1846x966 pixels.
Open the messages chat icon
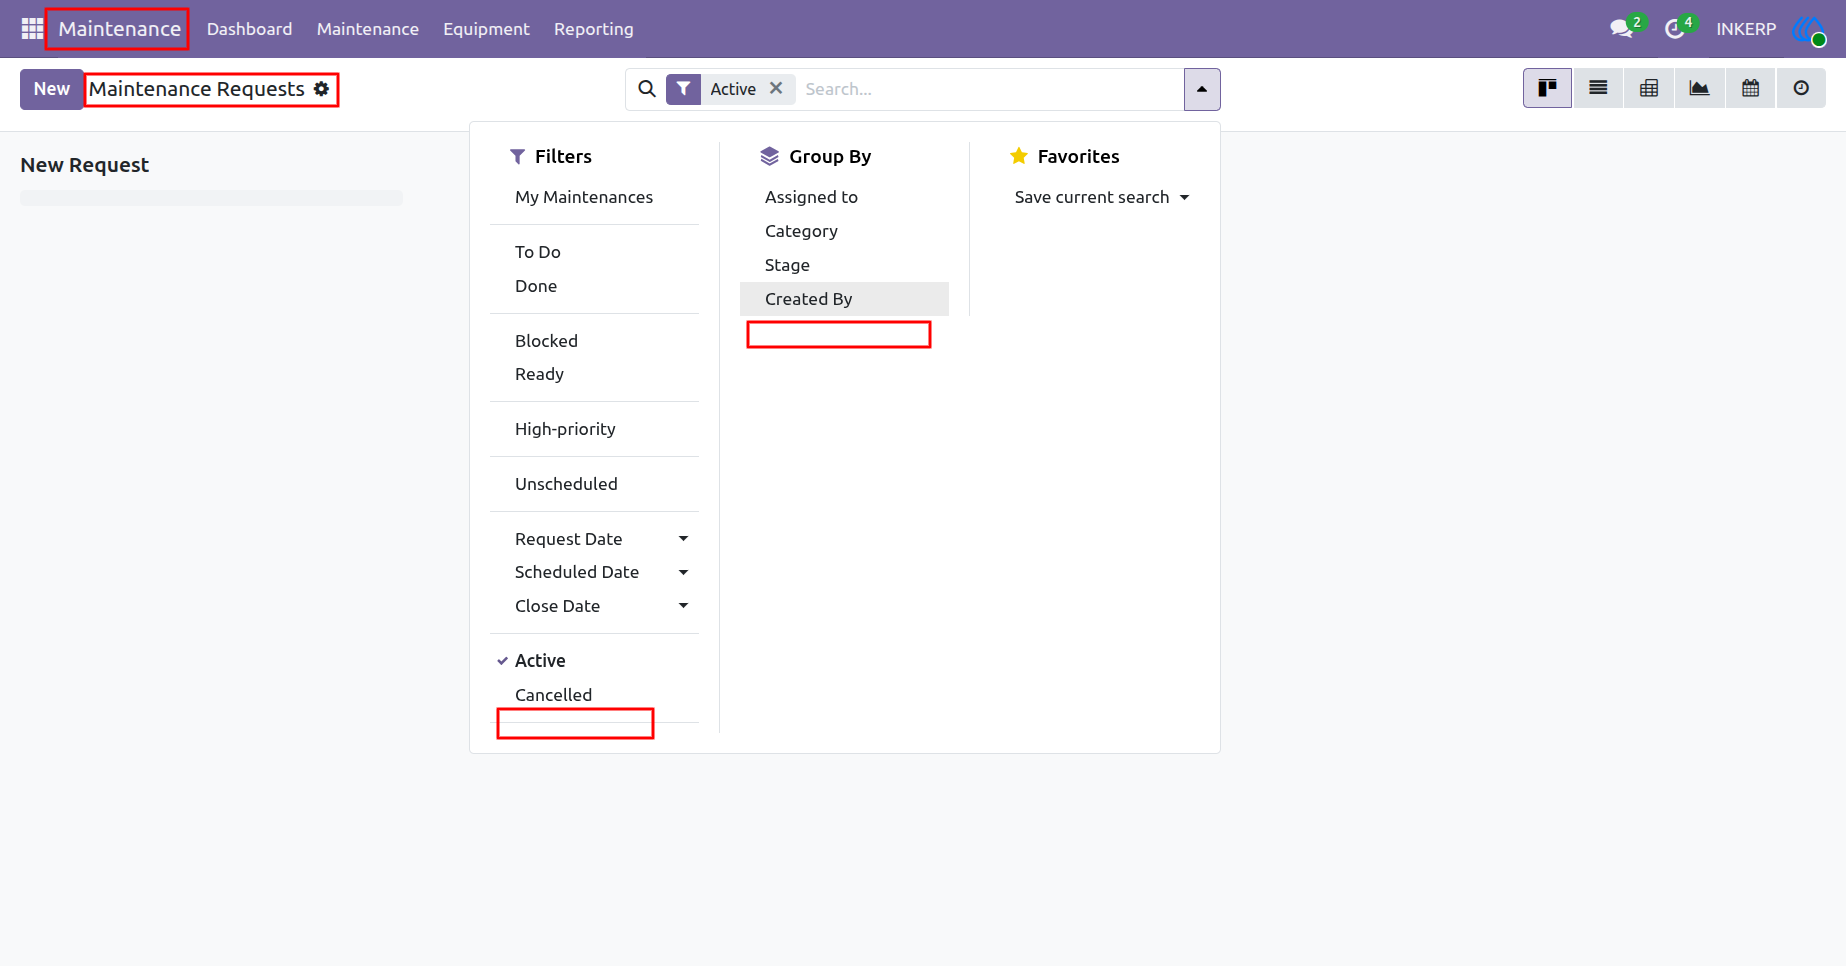[x=1621, y=29]
